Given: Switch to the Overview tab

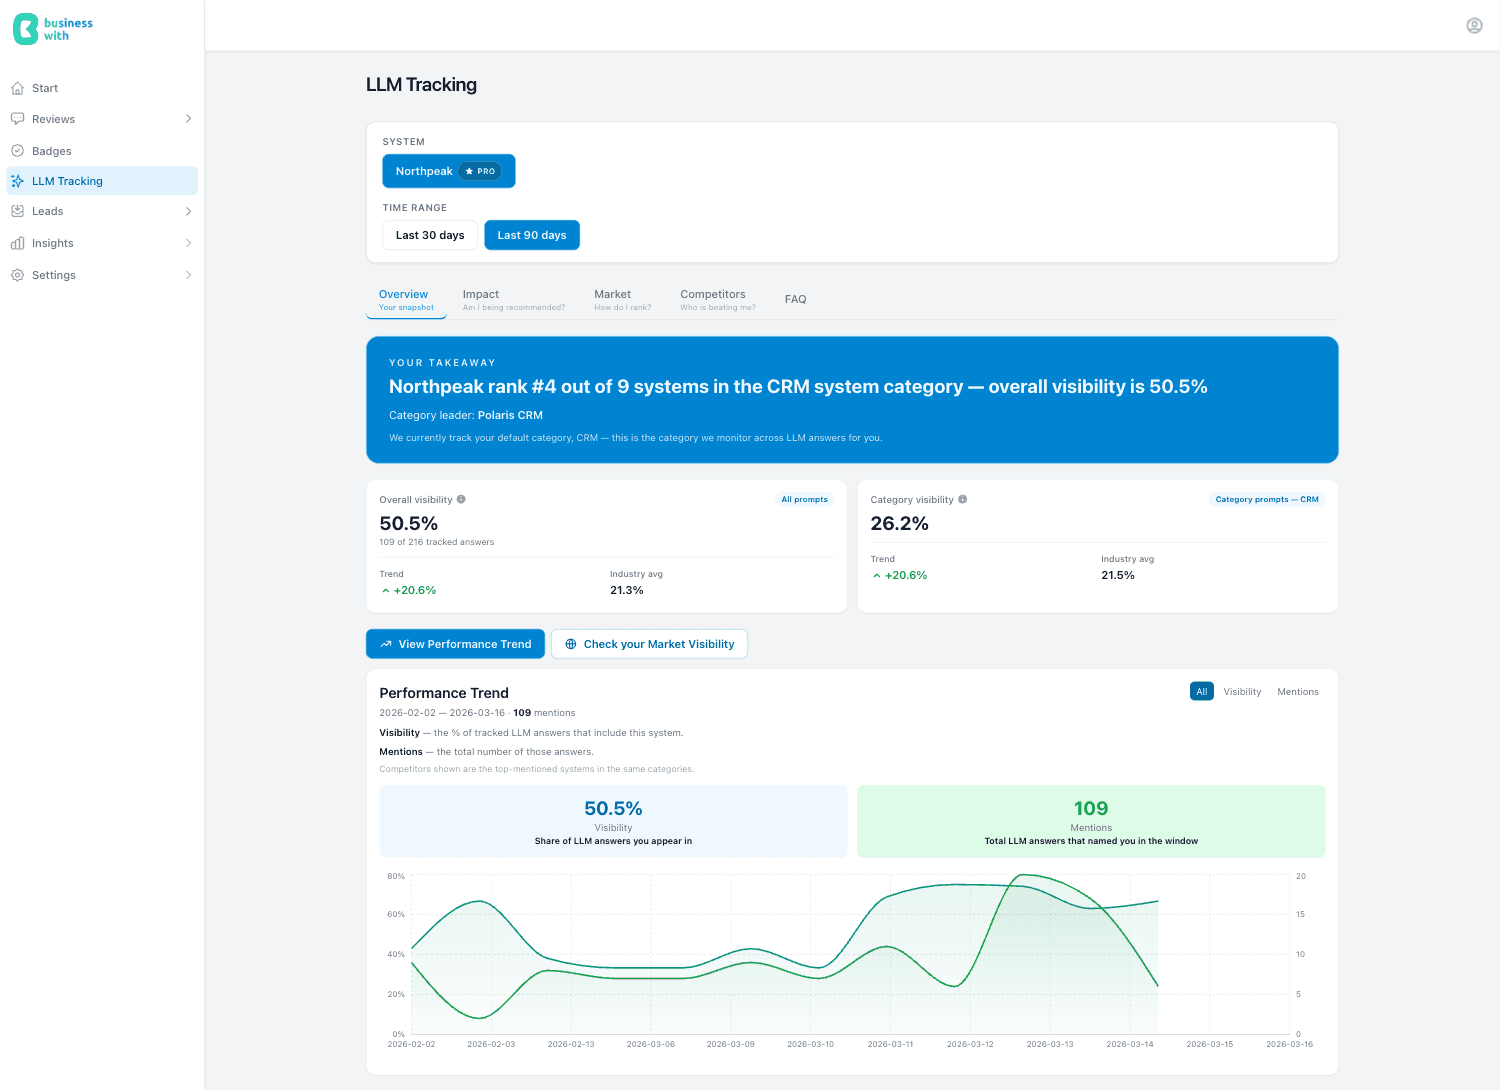Looking at the screenshot, I should click(x=406, y=300).
